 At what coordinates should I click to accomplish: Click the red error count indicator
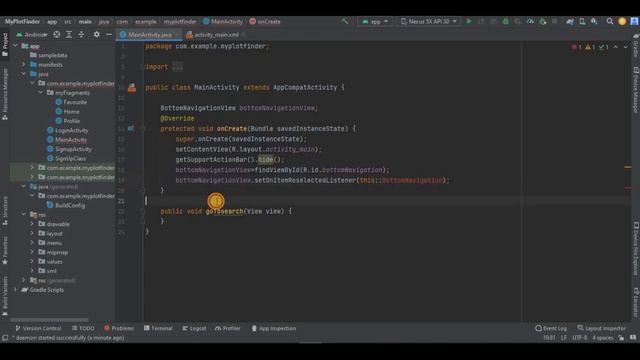(577, 47)
